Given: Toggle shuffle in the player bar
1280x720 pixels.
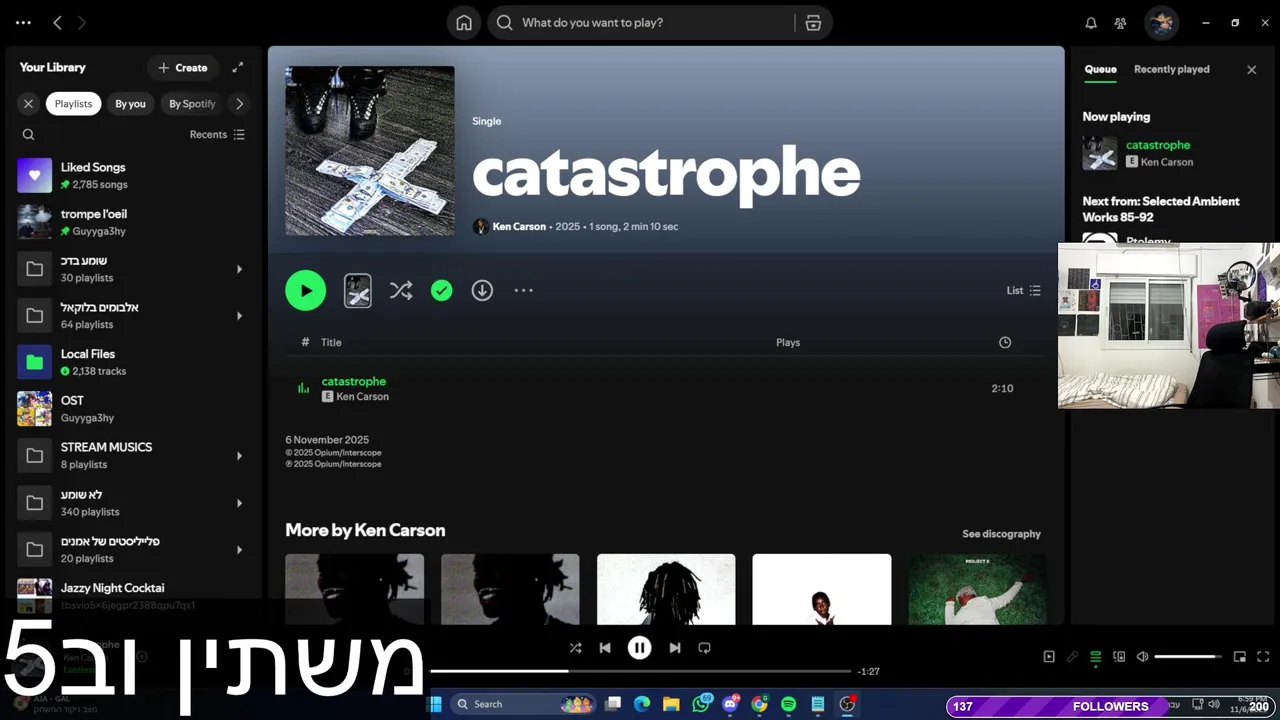Looking at the screenshot, I should (575, 648).
